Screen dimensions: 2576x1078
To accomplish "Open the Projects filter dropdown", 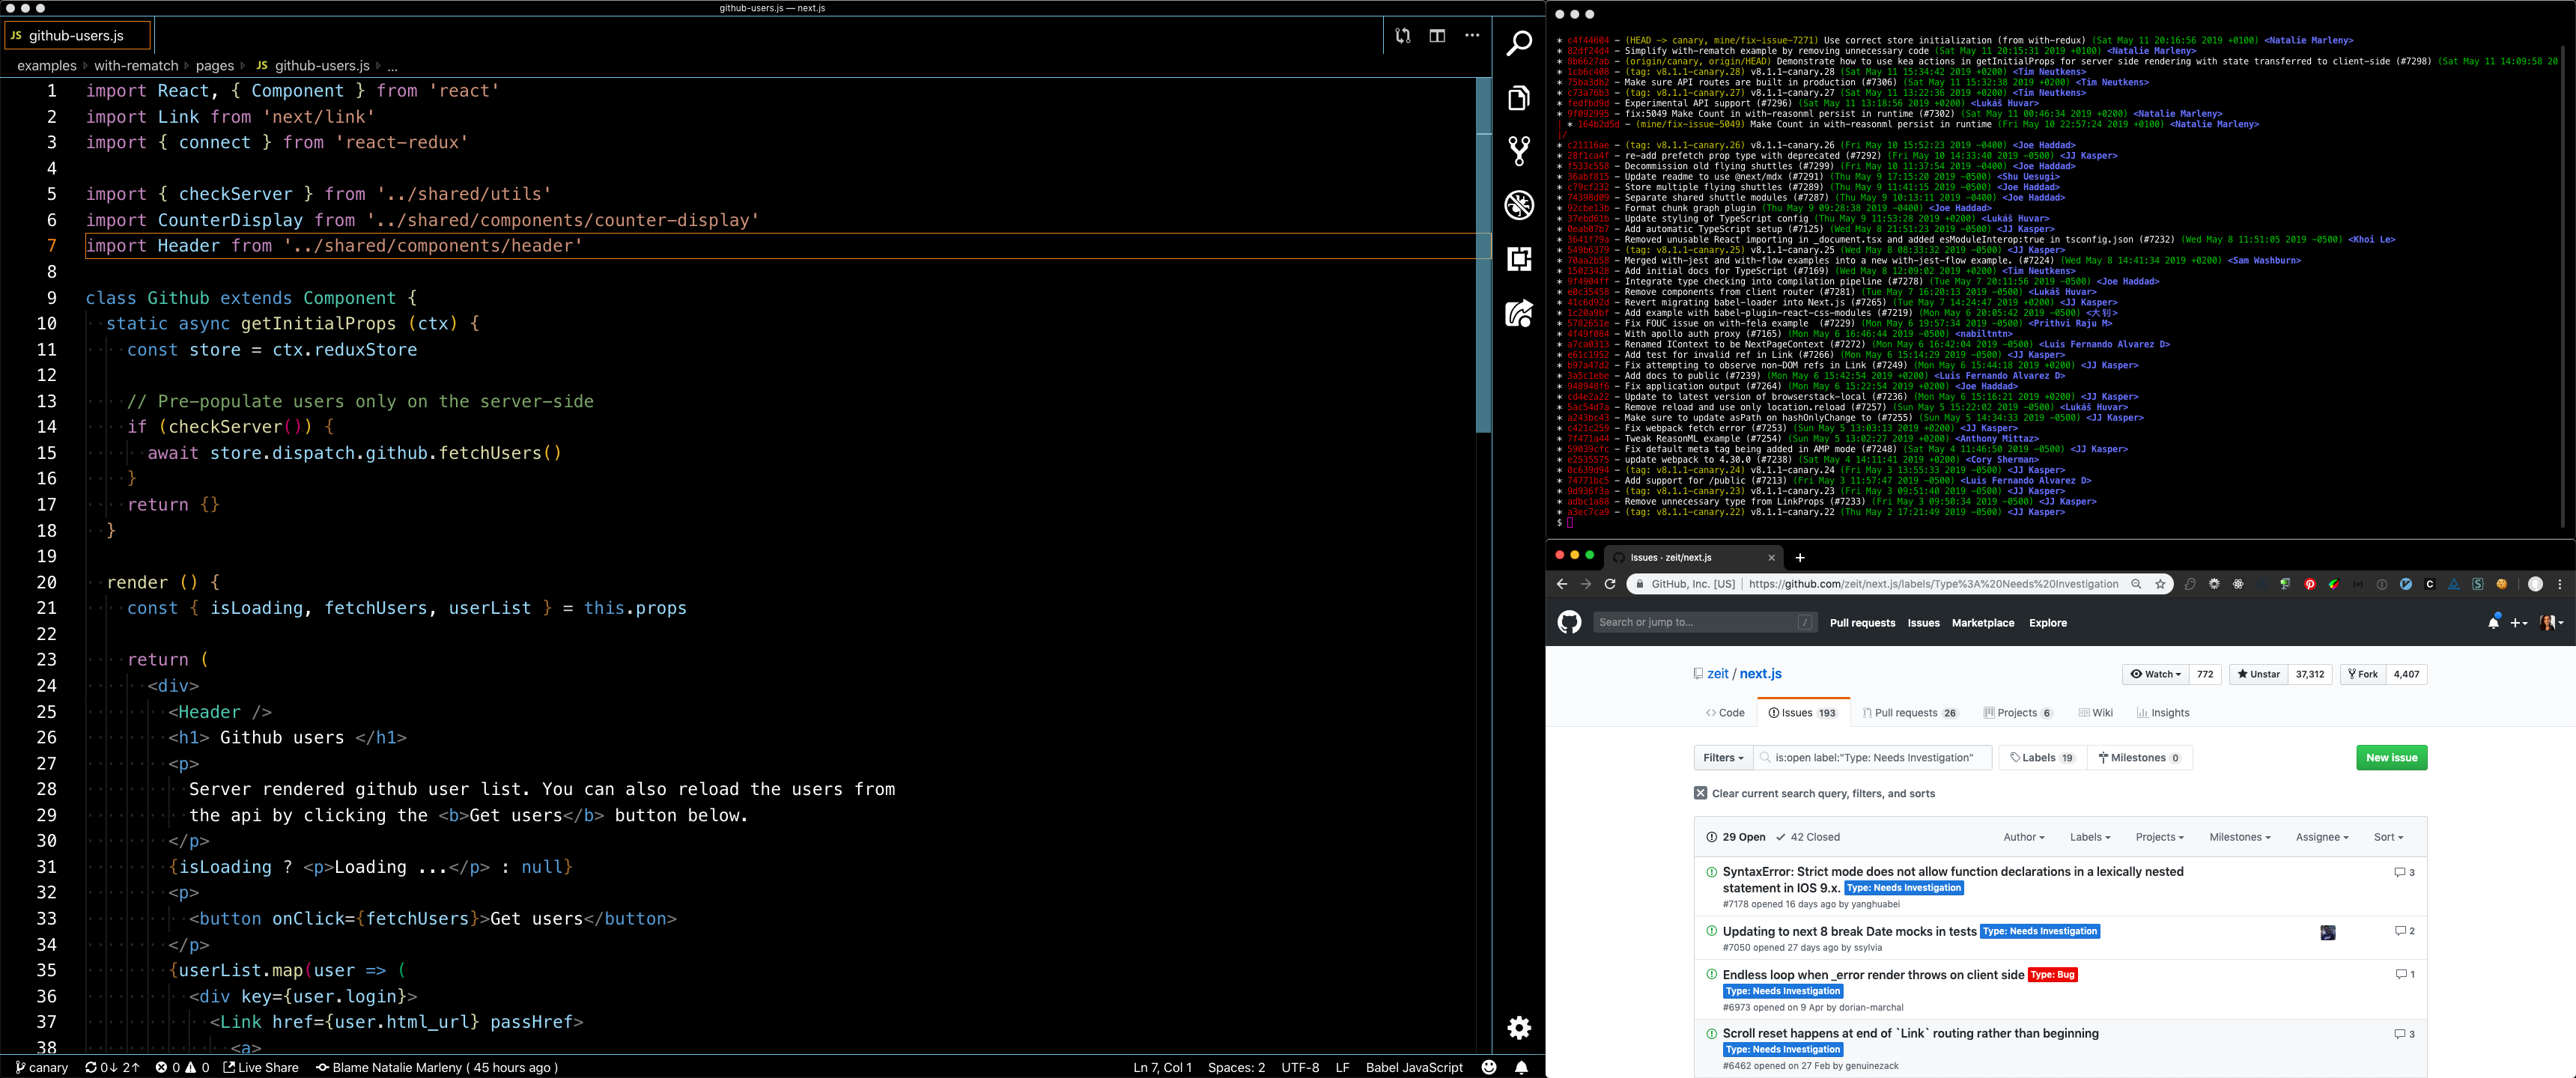I will pyautogui.click(x=2159, y=837).
